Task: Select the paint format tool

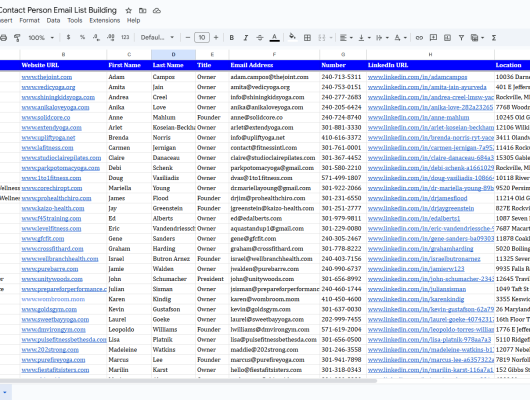Action: coord(17,38)
